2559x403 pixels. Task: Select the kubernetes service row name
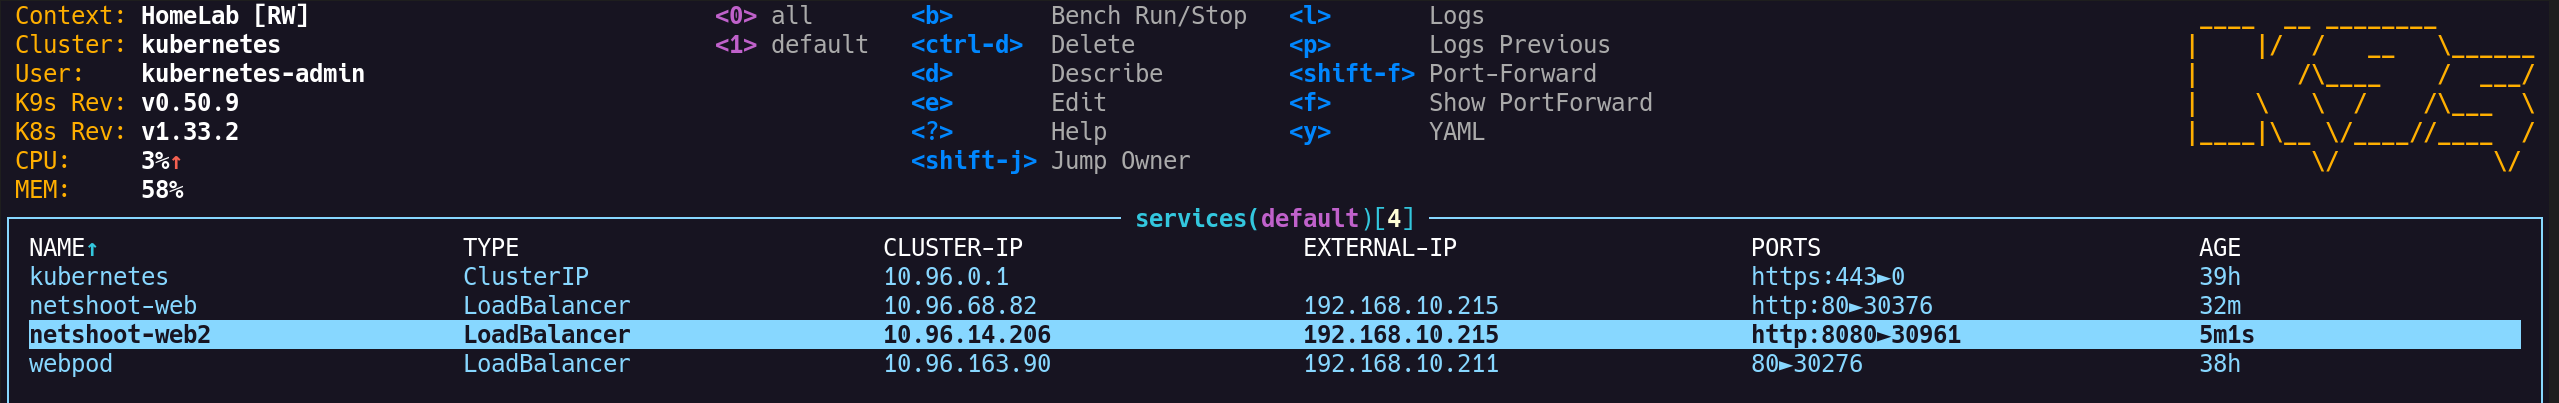(98, 277)
